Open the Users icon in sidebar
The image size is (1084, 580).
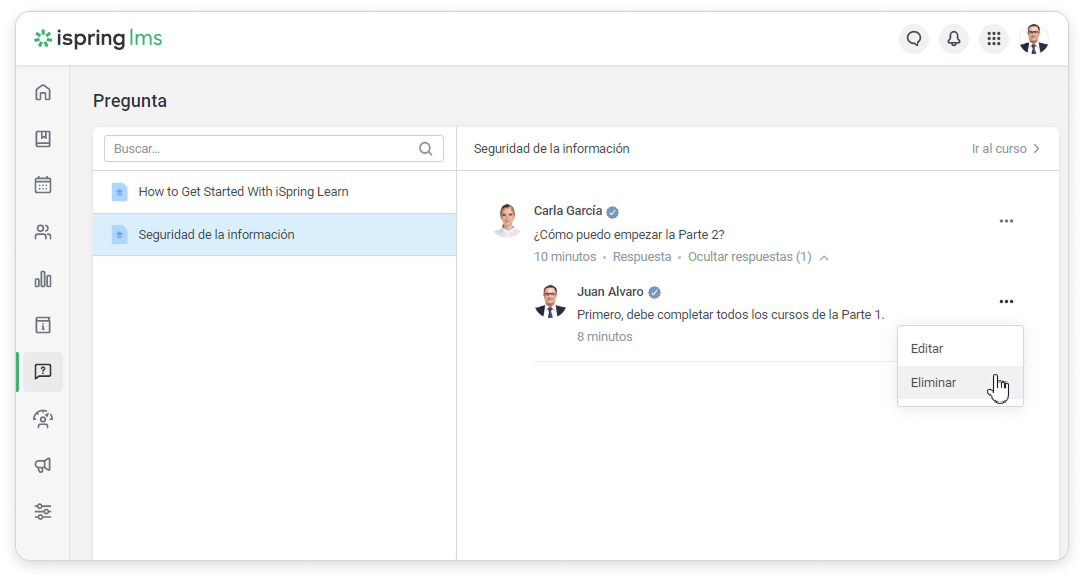click(43, 232)
